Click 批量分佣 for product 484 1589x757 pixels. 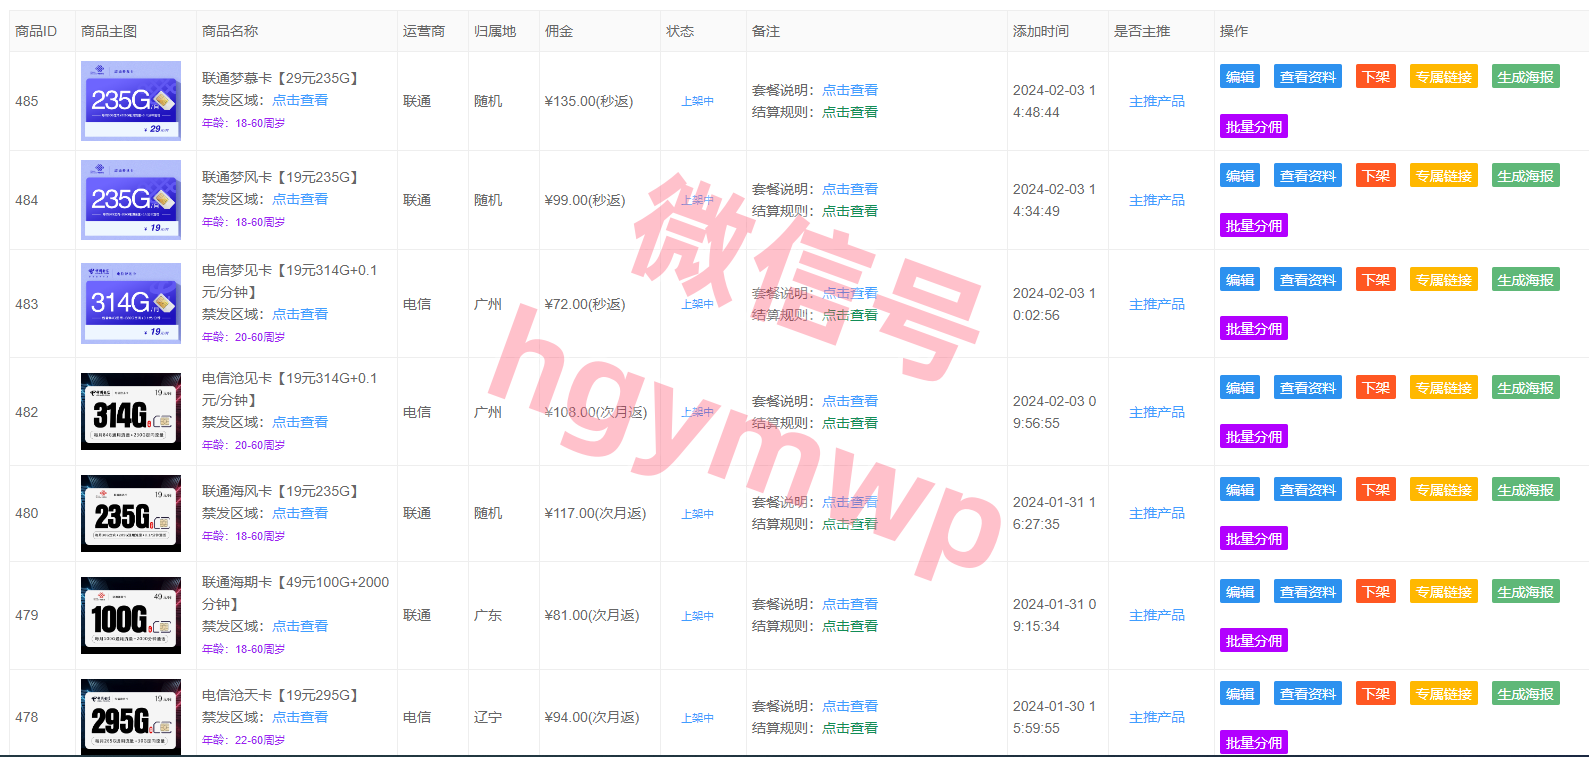1254,226
